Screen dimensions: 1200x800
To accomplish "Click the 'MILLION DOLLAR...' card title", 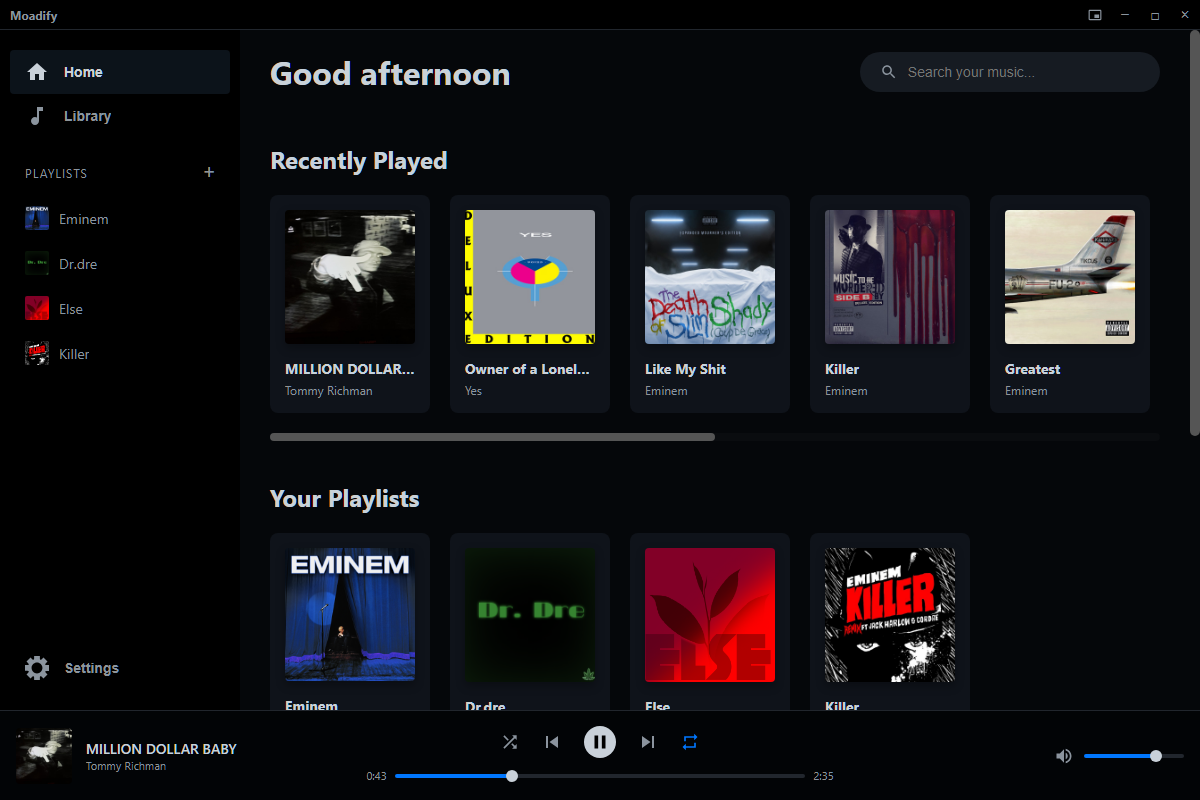I will click(x=349, y=369).
